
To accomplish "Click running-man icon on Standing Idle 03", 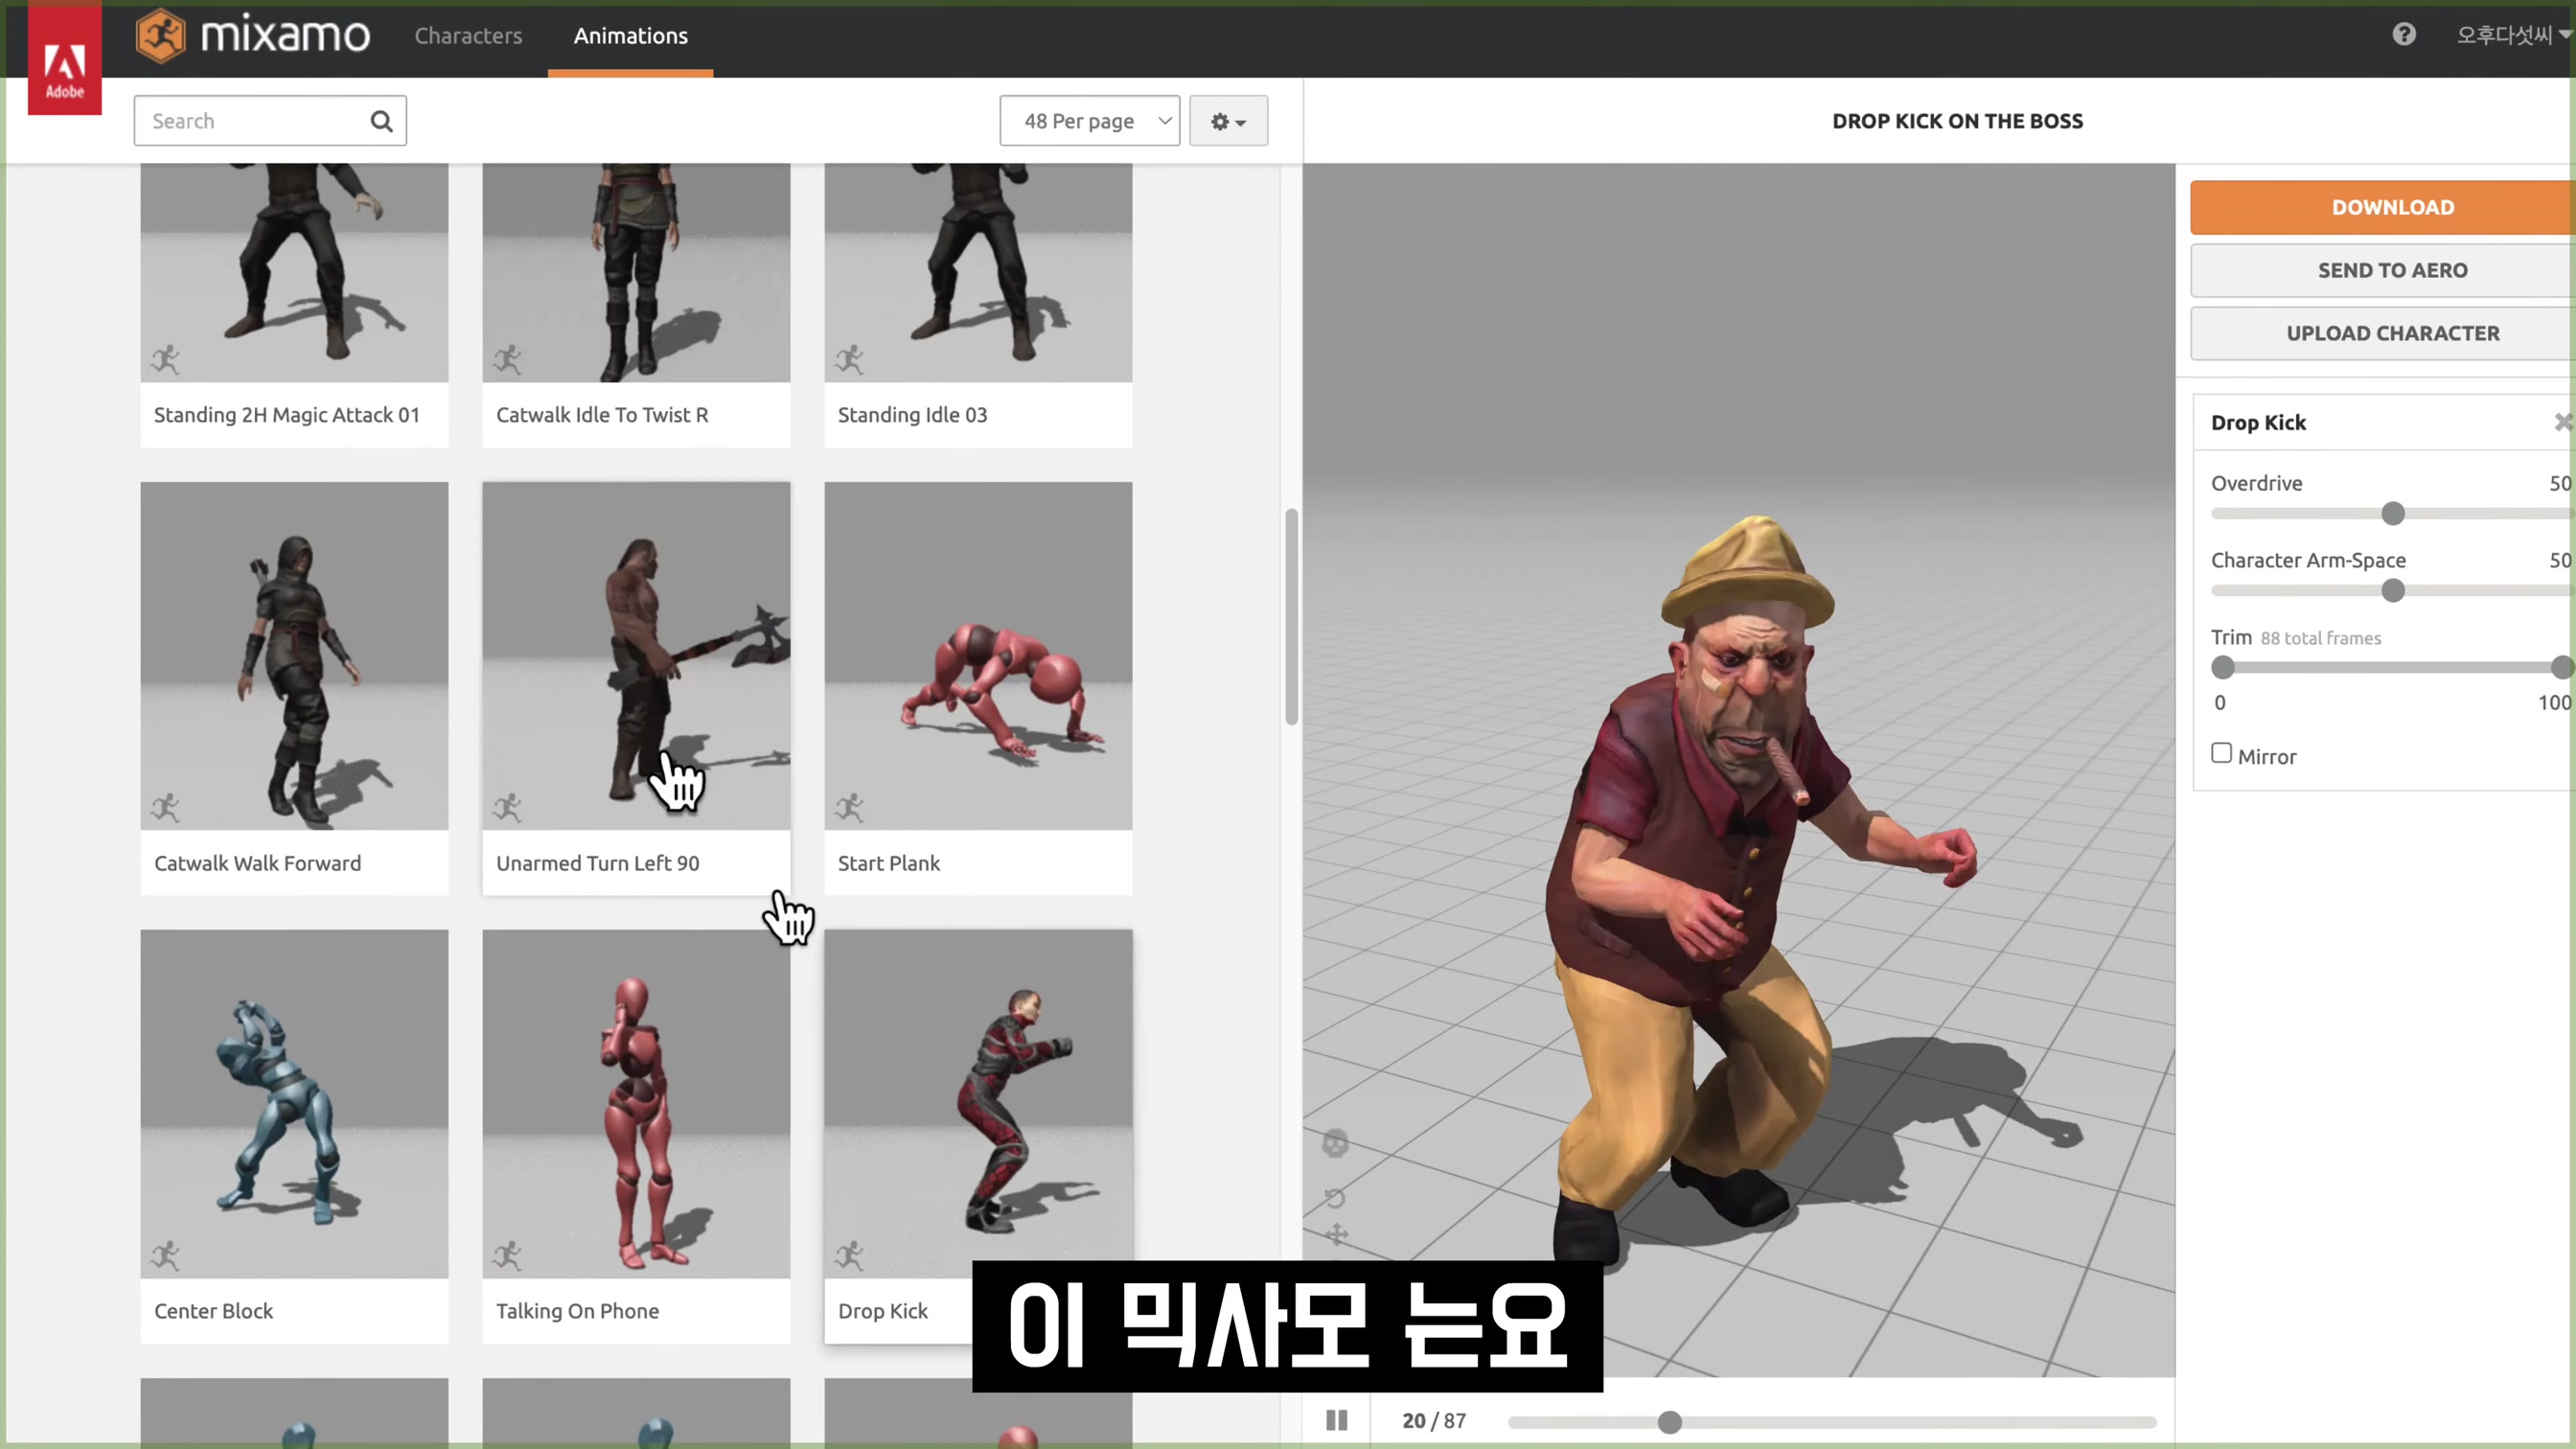I will 849,359.
